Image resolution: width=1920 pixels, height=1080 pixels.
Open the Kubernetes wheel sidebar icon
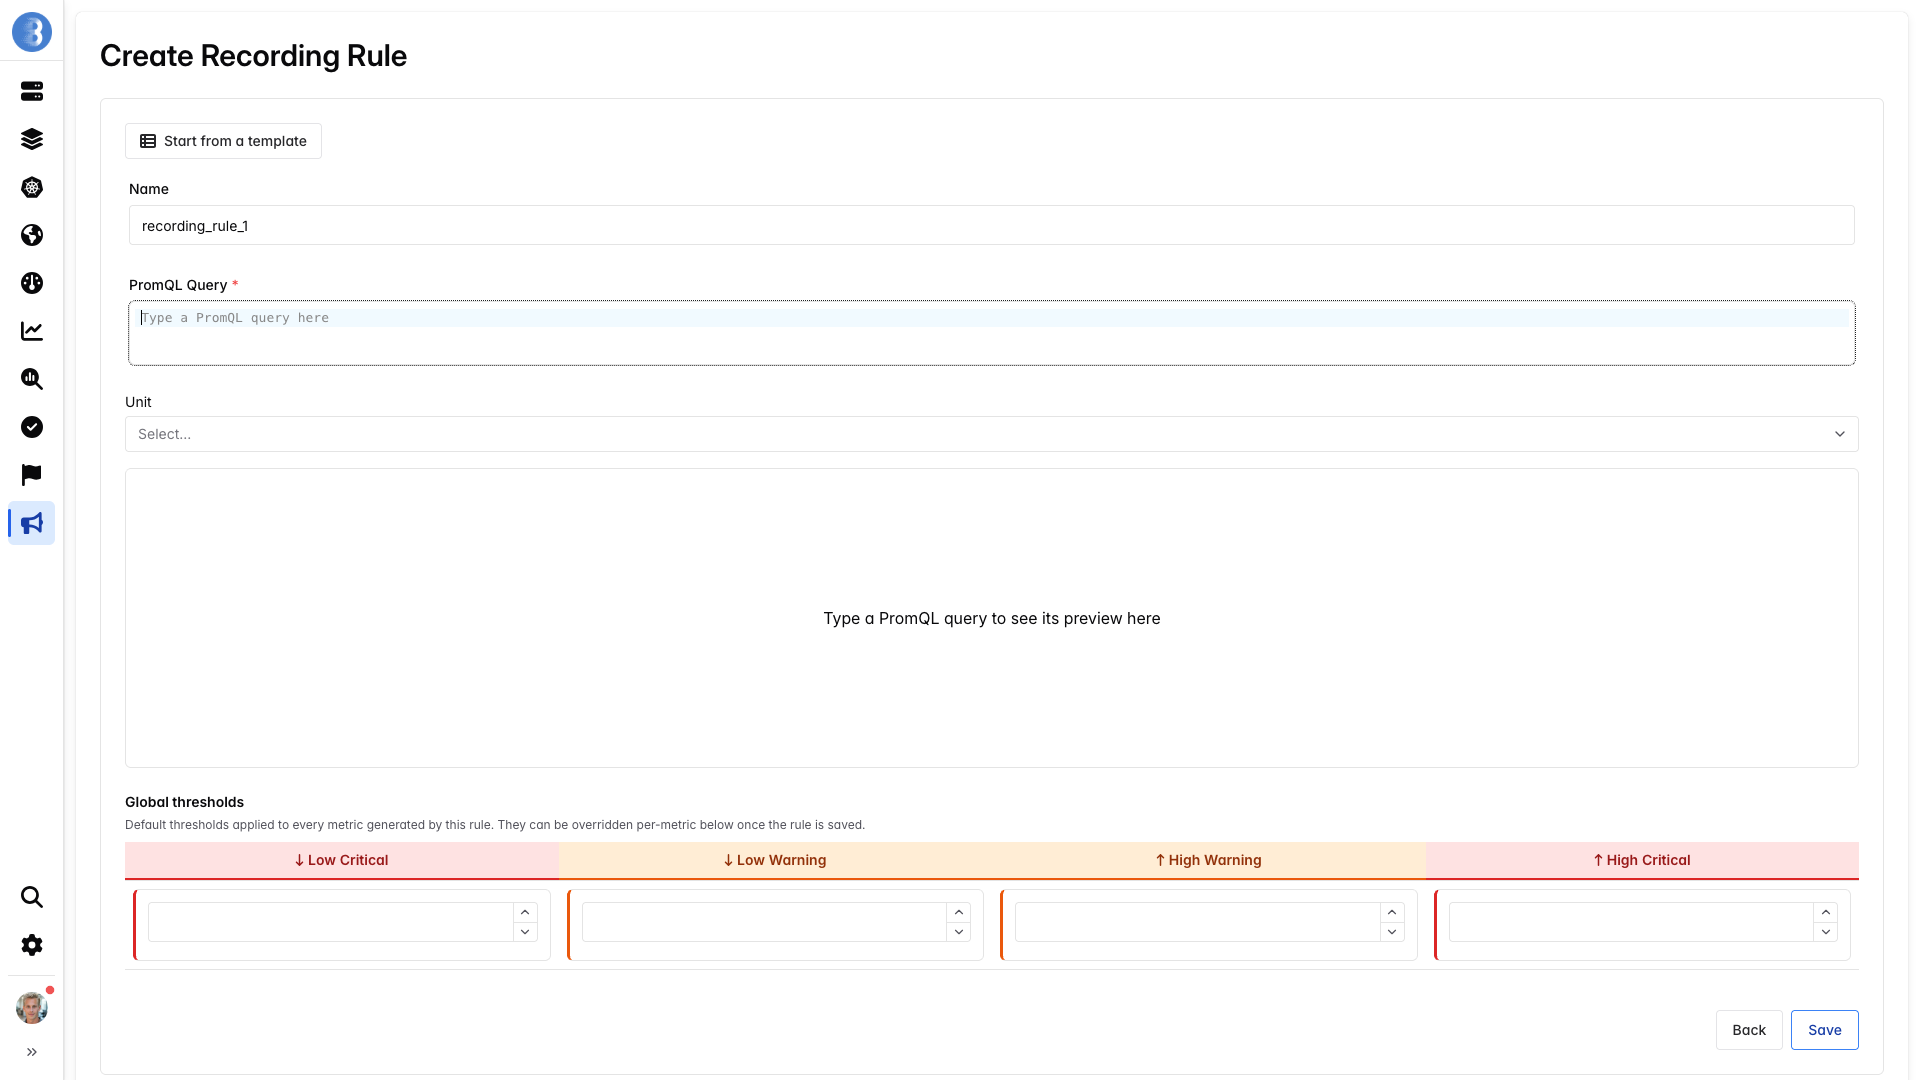coord(32,187)
